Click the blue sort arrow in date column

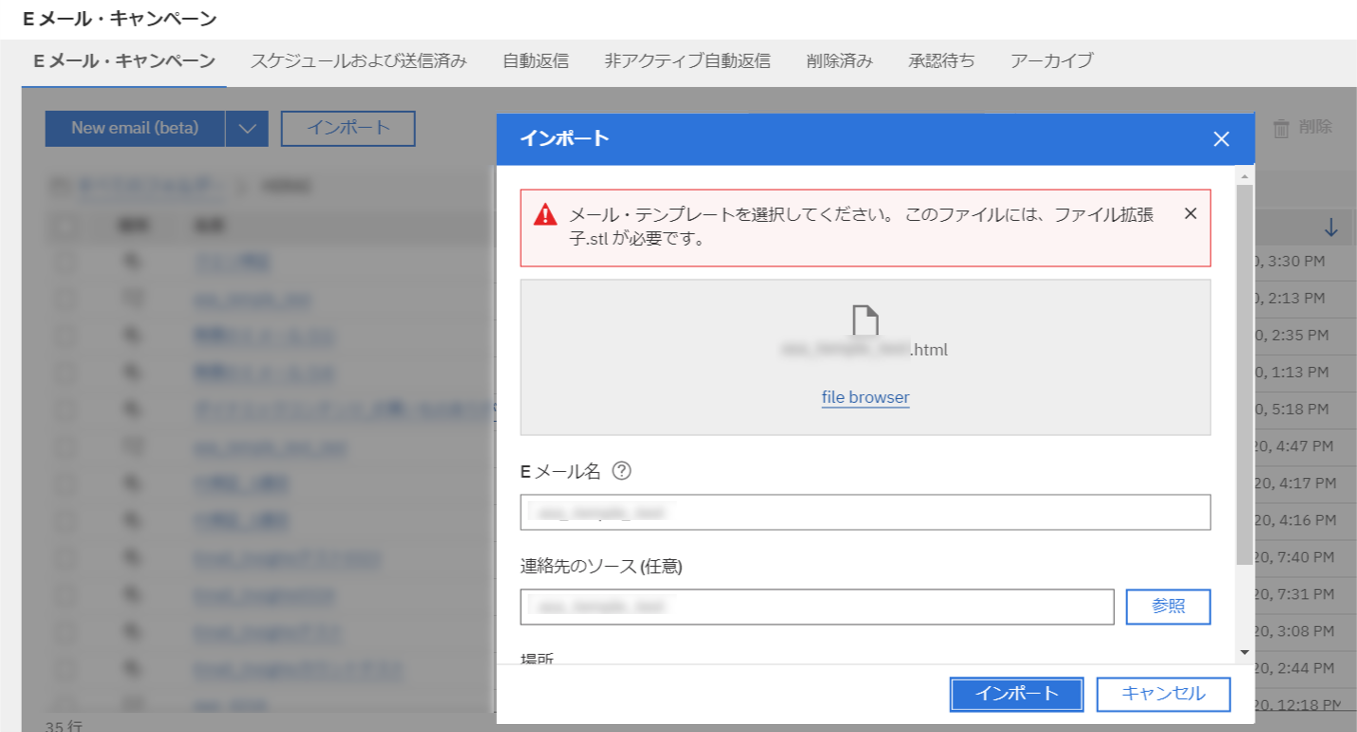click(x=1330, y=228)
